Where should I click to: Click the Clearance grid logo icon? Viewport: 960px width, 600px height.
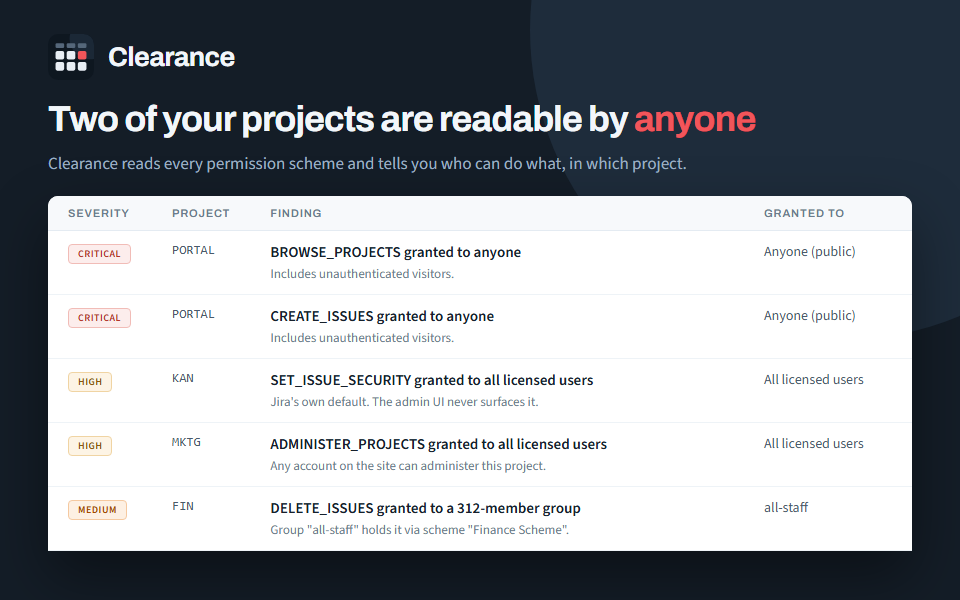pyautogui.click(x=71, y=57)
